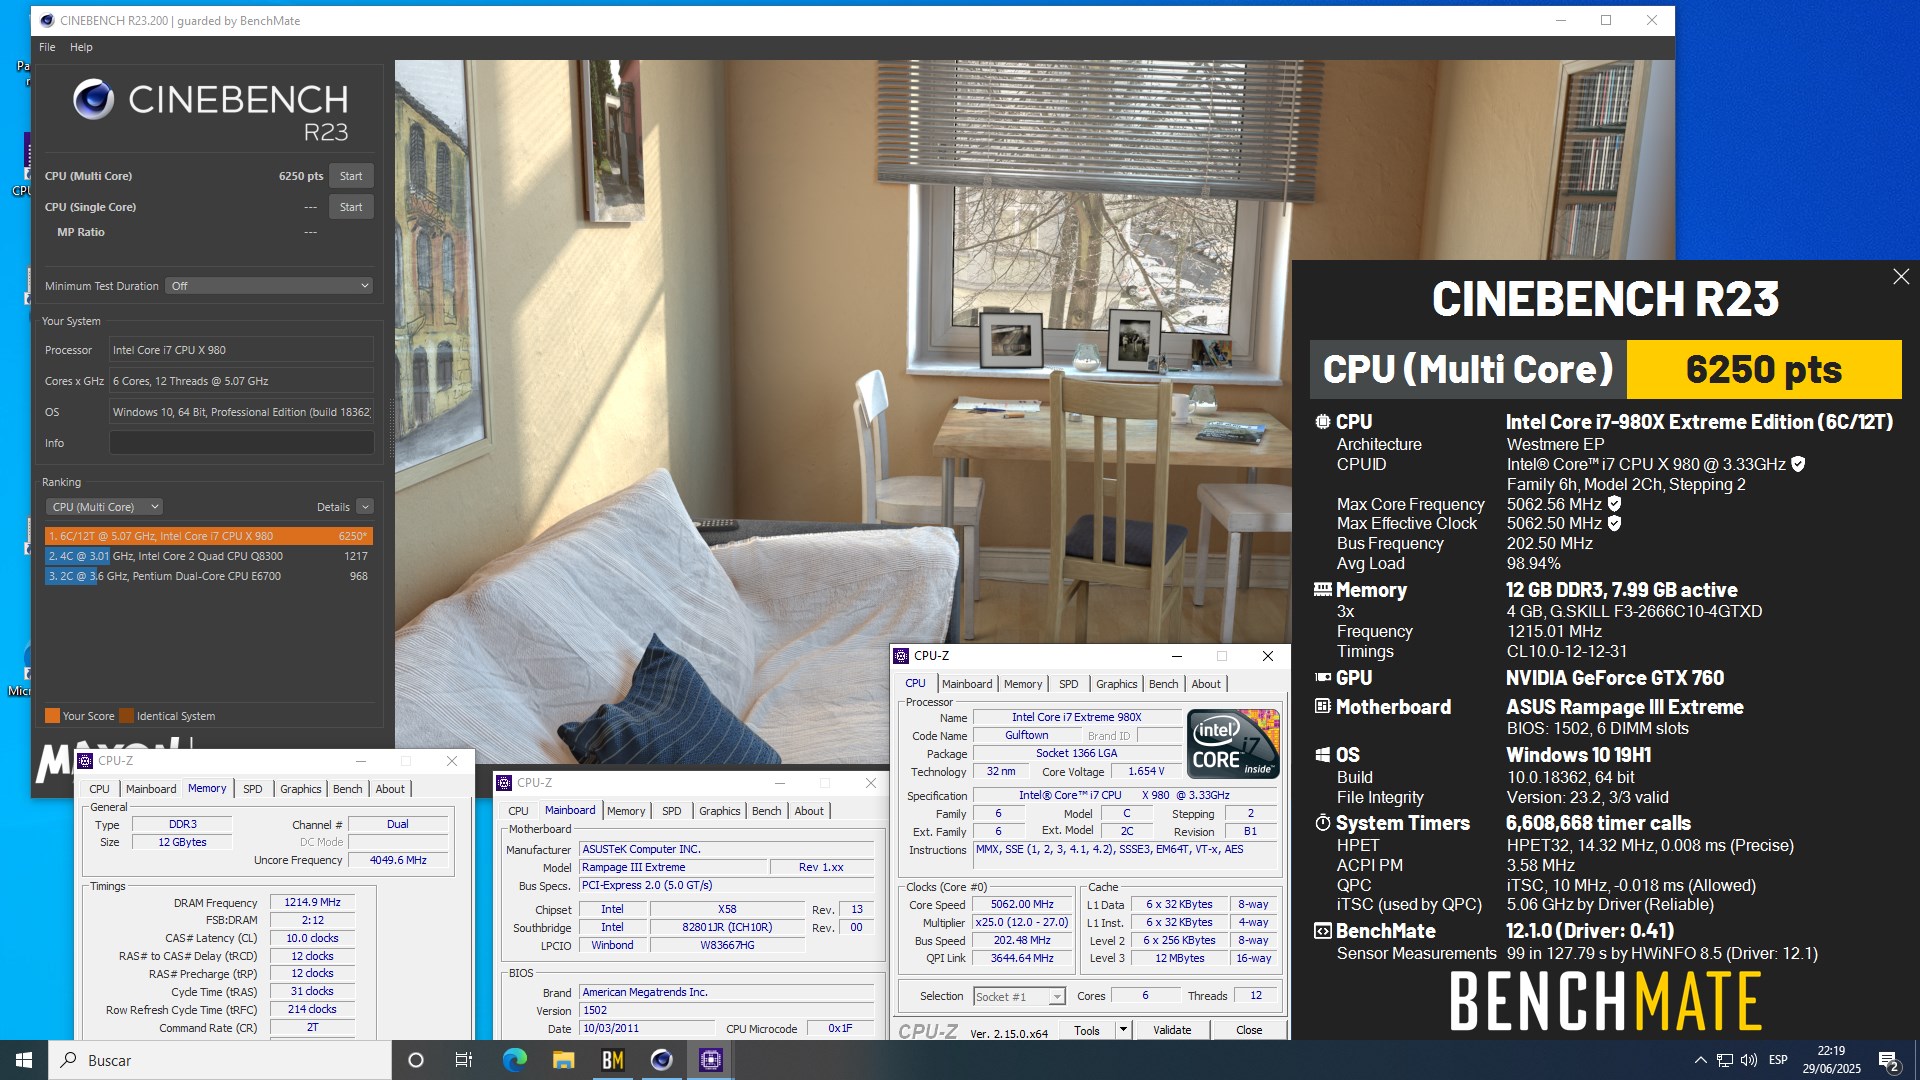This screenshot has width=1920, height=1080.
Task: Expand the ranking Details arrow
Action: point(365,507)
